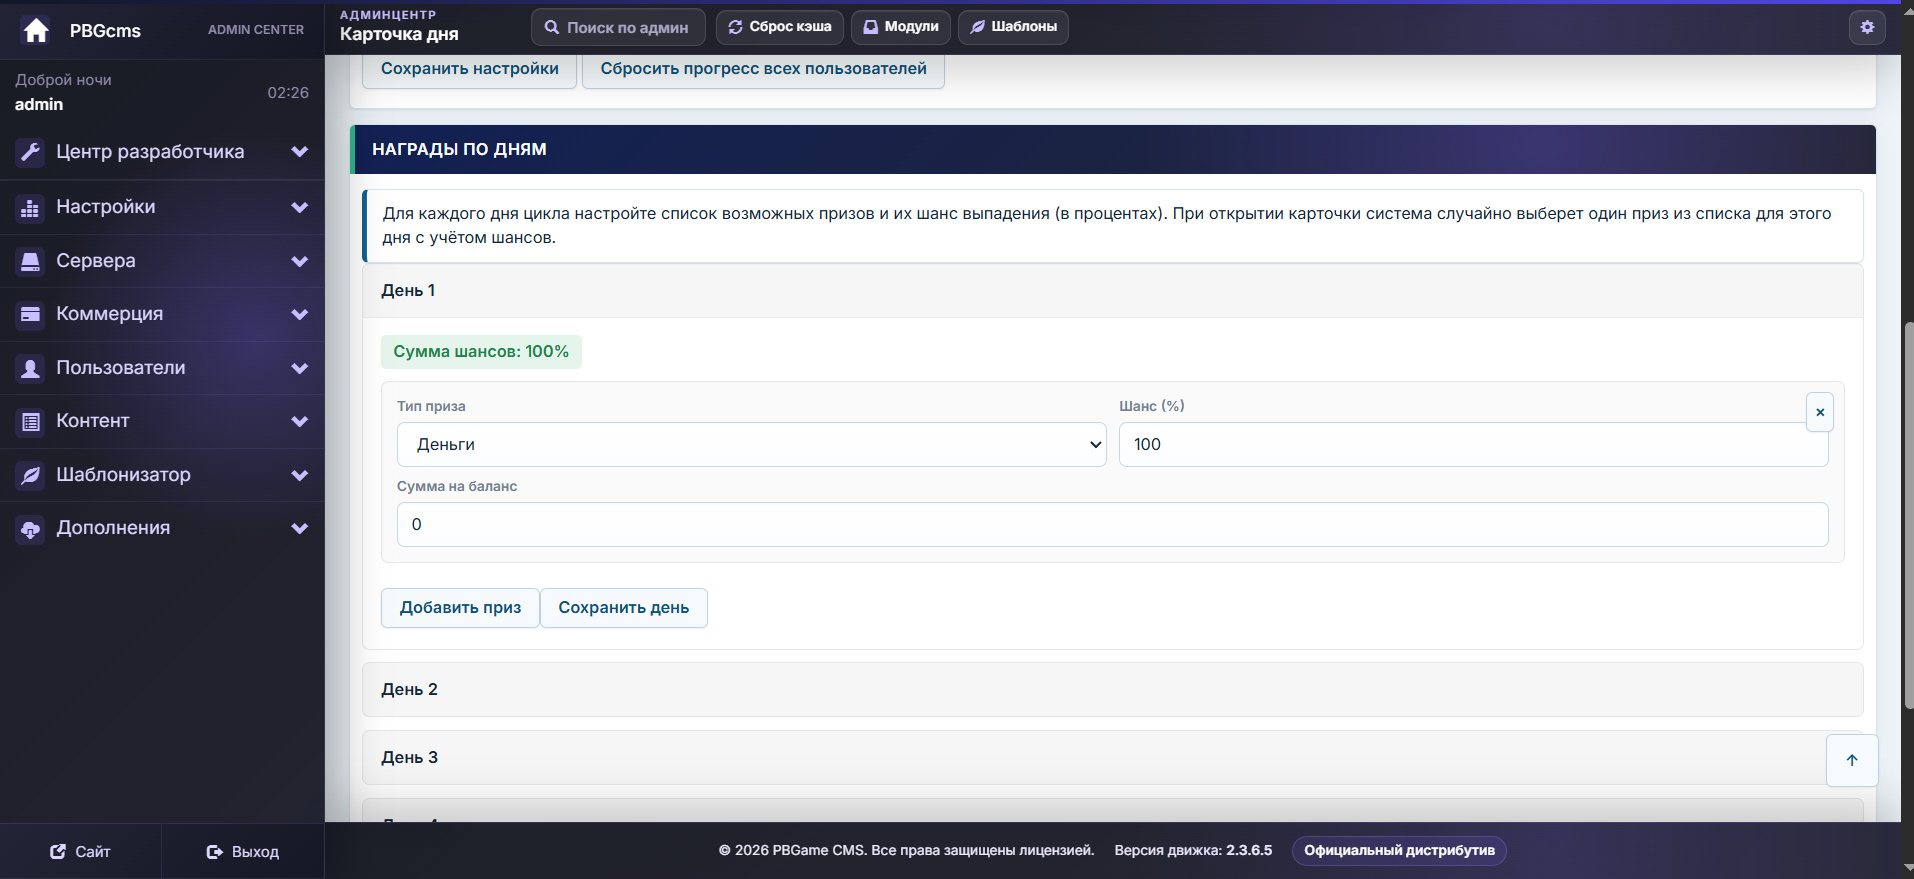Click the Пользователи person icon
This screenshot has height=879, width=1914.
tap(30, 368)
